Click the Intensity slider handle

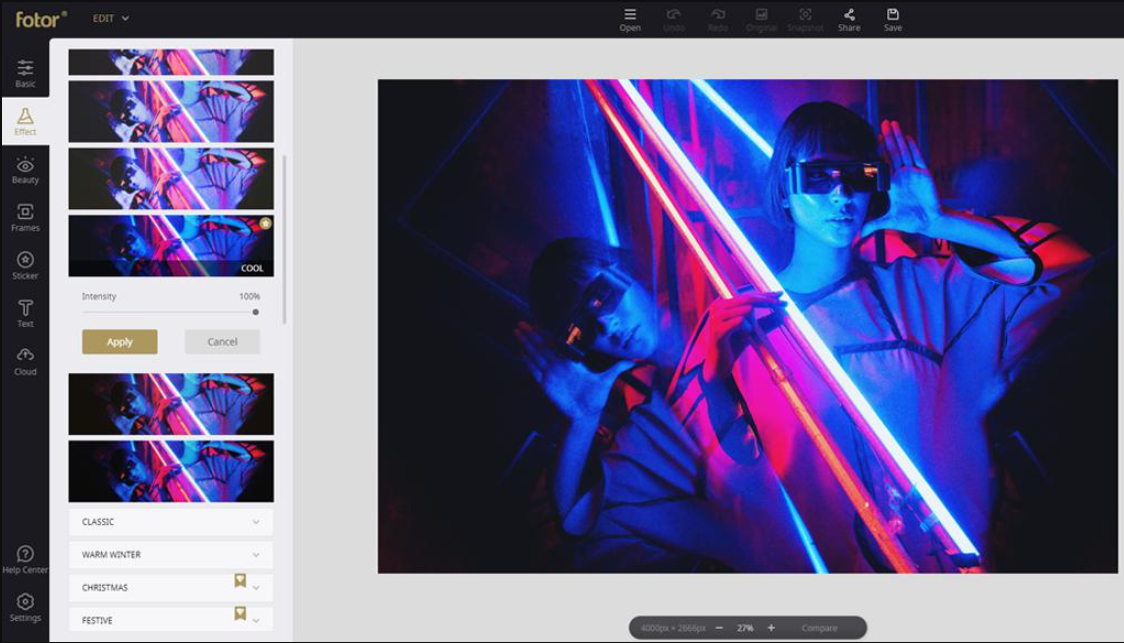coord(256,312)
